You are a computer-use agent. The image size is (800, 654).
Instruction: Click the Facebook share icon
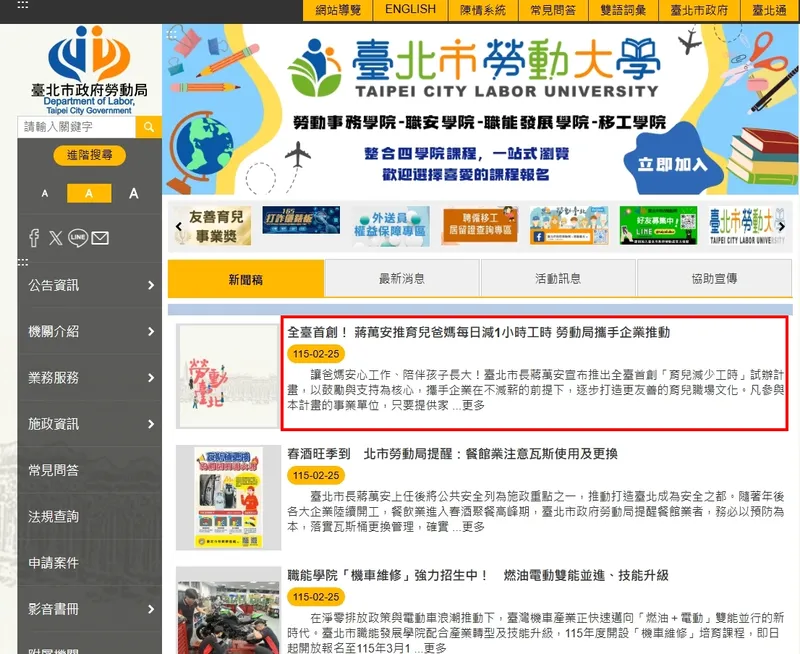[34, 238]
